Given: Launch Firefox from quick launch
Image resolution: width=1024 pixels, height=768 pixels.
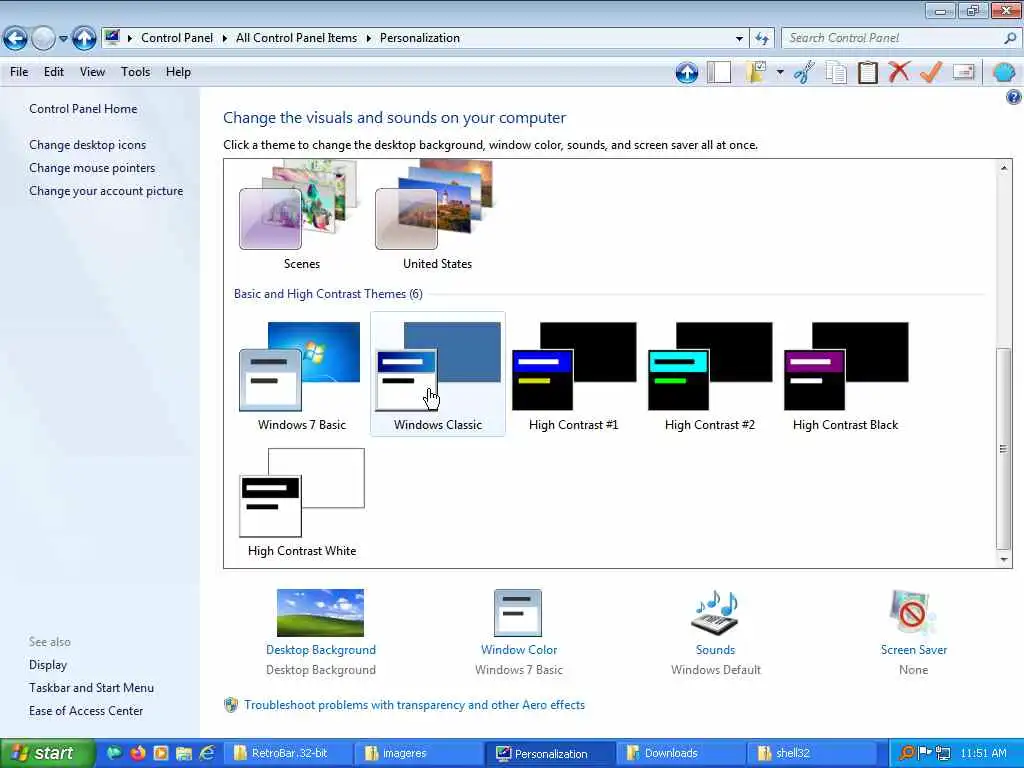Looking at the screenshot, I should point(138,753).
